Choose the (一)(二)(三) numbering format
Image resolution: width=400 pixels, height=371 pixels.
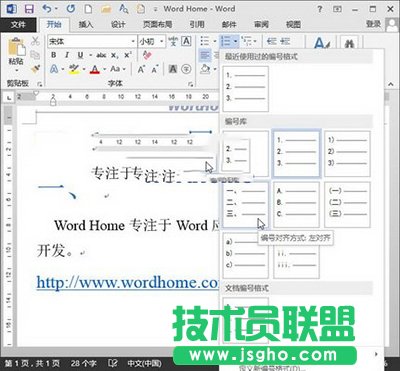coord(347,204)
